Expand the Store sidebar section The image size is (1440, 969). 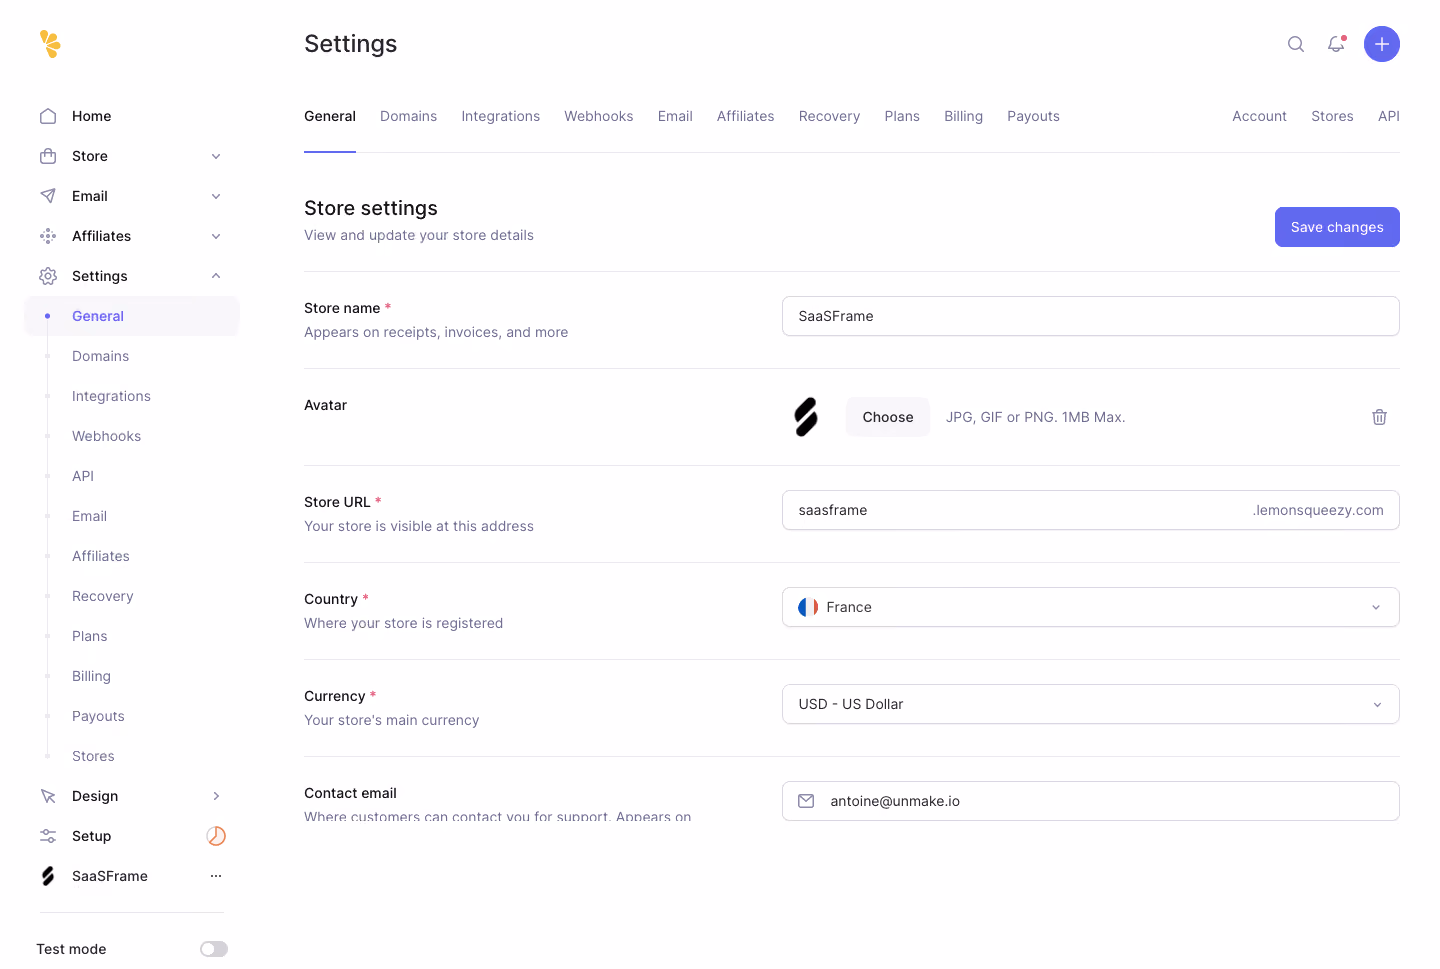point(216,156)
